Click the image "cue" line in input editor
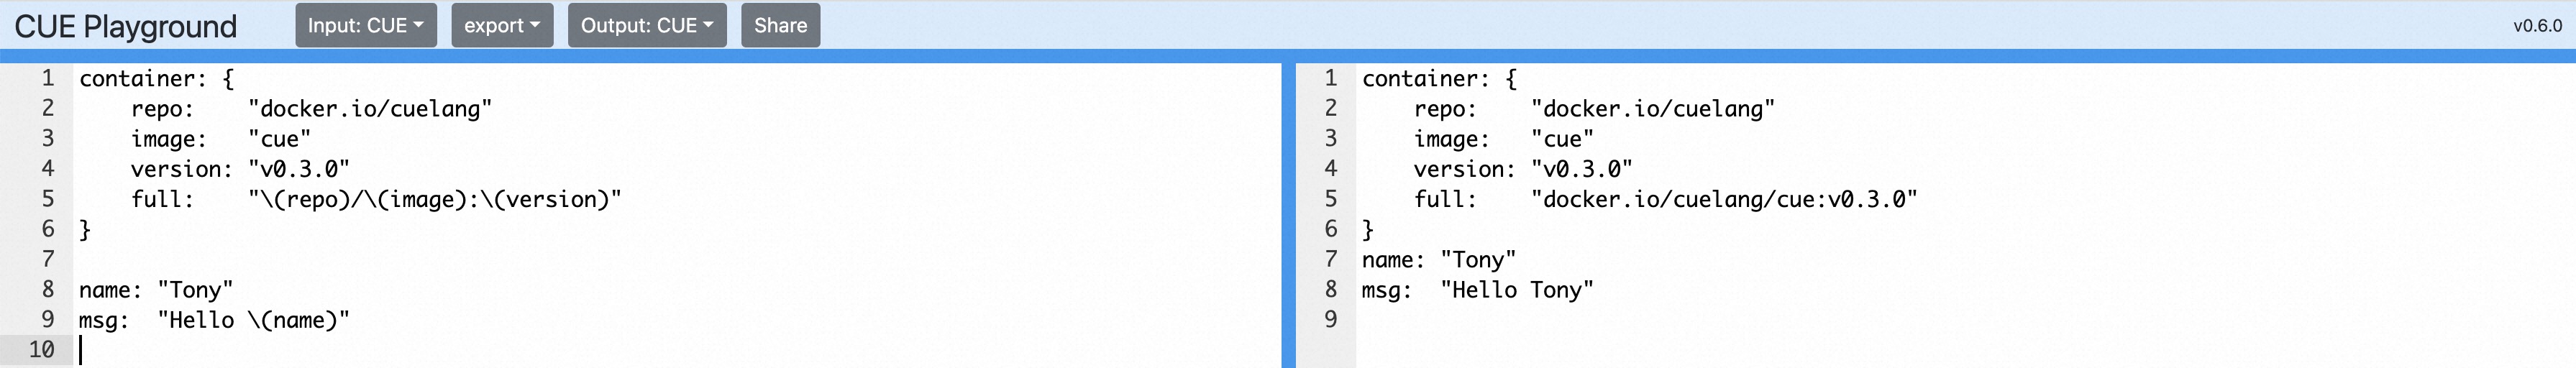Screen dimensions: 2576x368 click(220, 139)
